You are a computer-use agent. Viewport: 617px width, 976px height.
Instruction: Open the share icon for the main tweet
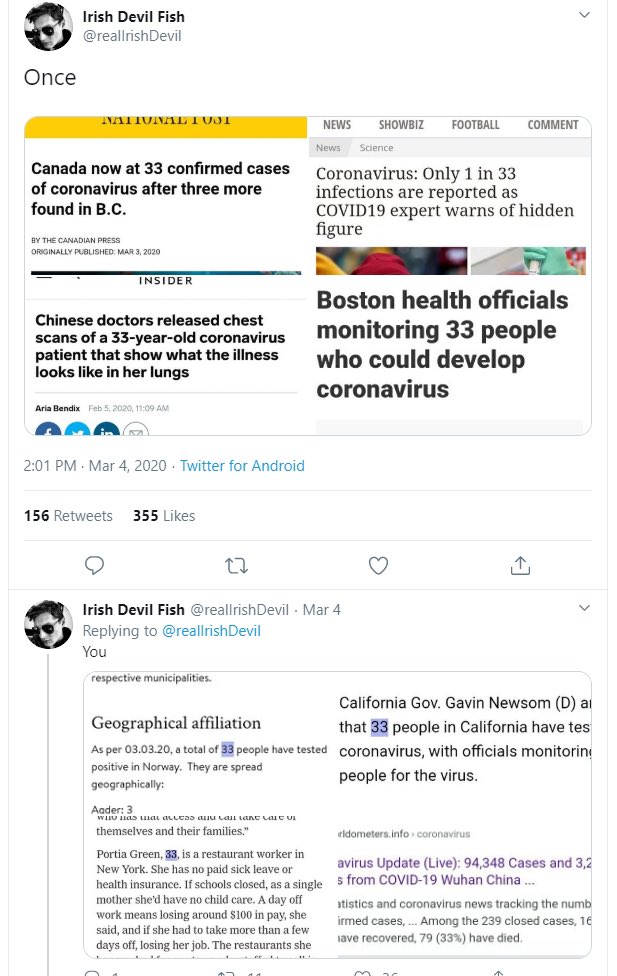click(520, 566)
